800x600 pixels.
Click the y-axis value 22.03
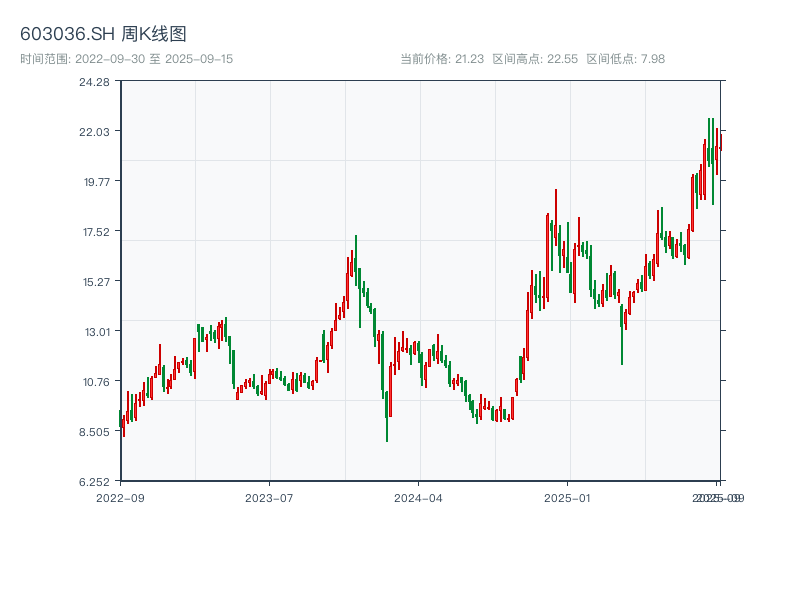(x=94, y=132)
